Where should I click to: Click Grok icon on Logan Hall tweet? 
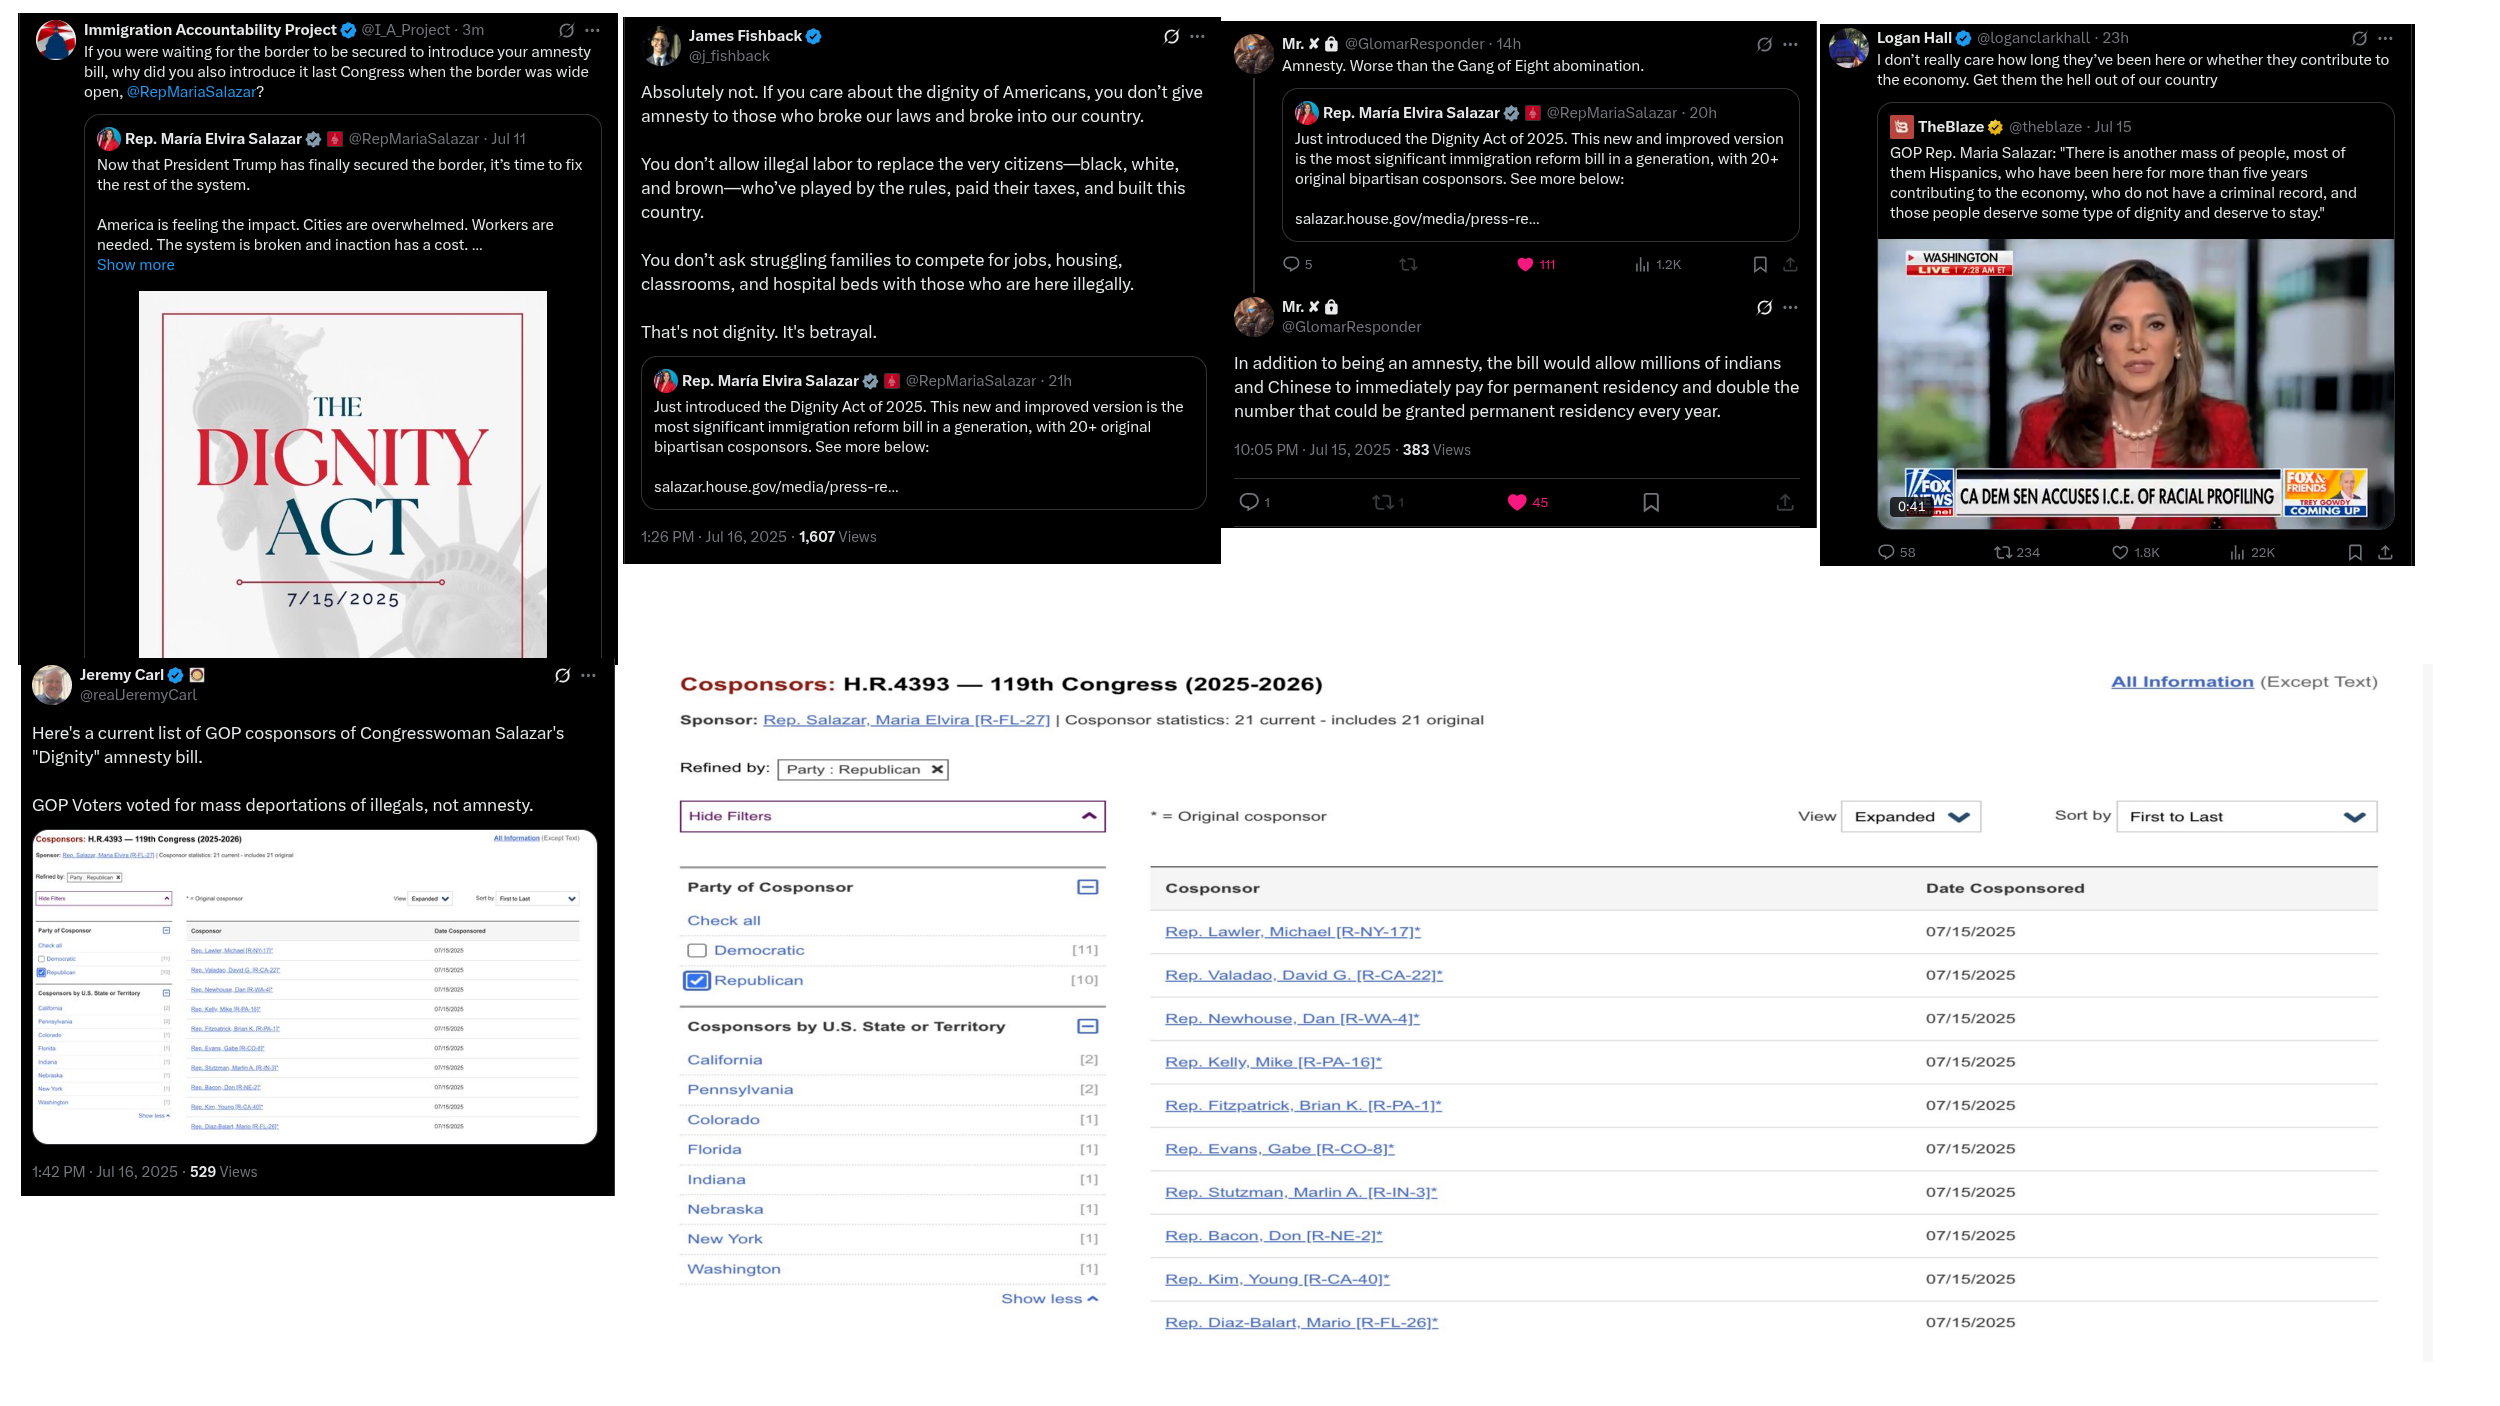tap(2359, 39)
